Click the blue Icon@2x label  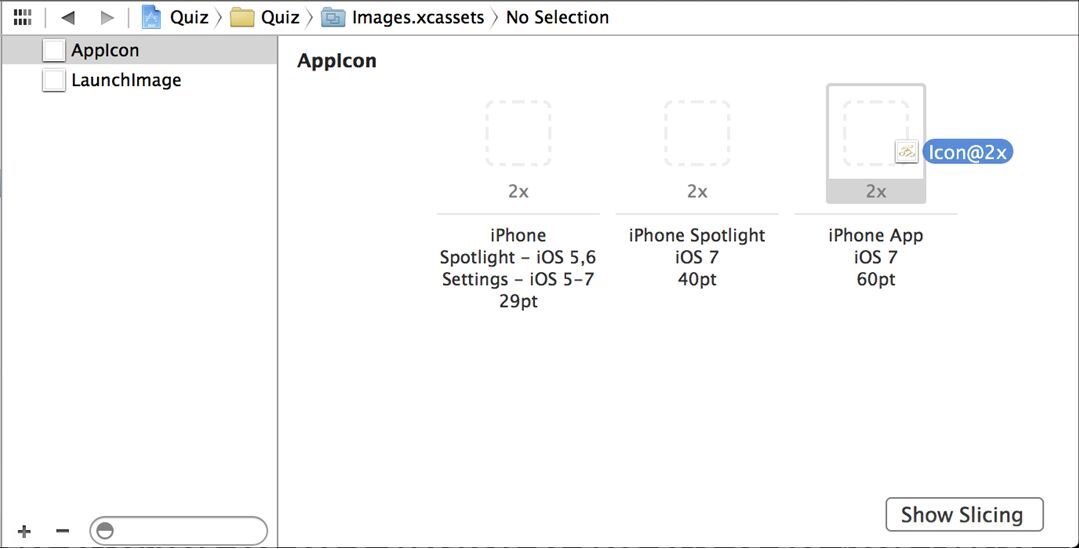point(968,152)
